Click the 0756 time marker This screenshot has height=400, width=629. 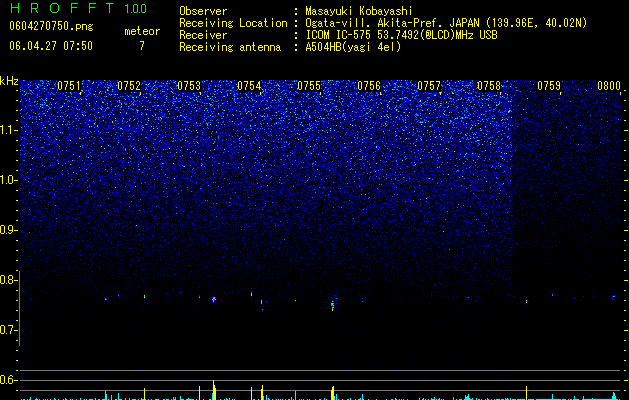369,86
